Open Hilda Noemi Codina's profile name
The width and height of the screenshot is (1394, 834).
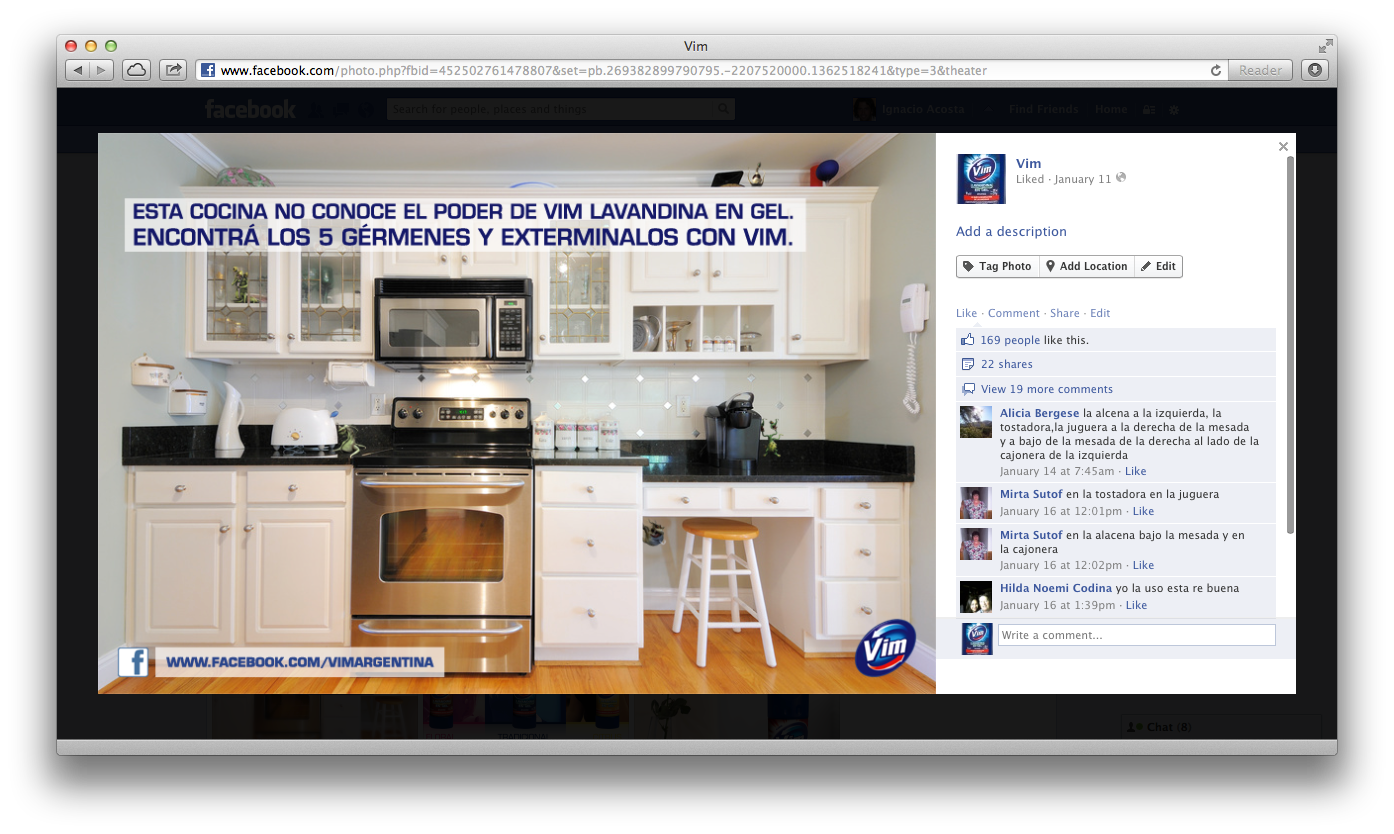1056,588
